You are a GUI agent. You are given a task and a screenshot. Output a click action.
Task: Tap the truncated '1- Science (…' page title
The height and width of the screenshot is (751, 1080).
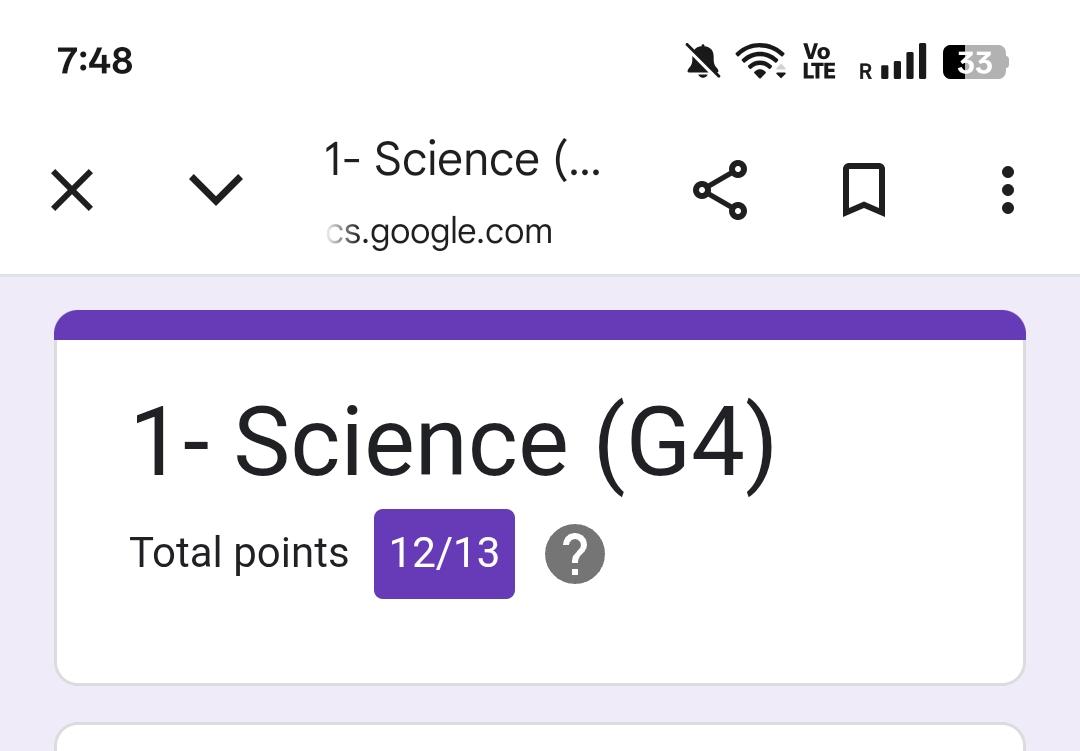(462, 160)
